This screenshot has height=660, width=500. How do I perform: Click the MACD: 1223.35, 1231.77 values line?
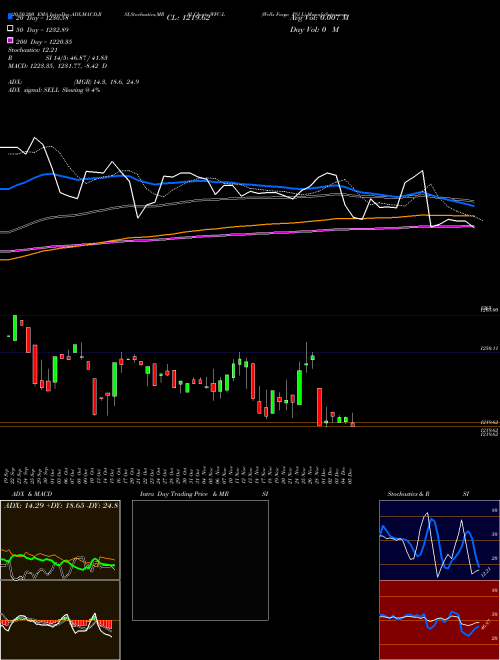[57, 66]
